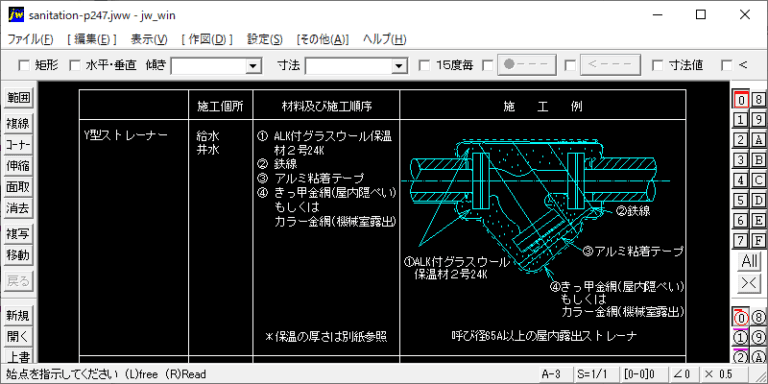Select the 伸縮 extend/trim tool
768x384 pixels.
18,167
